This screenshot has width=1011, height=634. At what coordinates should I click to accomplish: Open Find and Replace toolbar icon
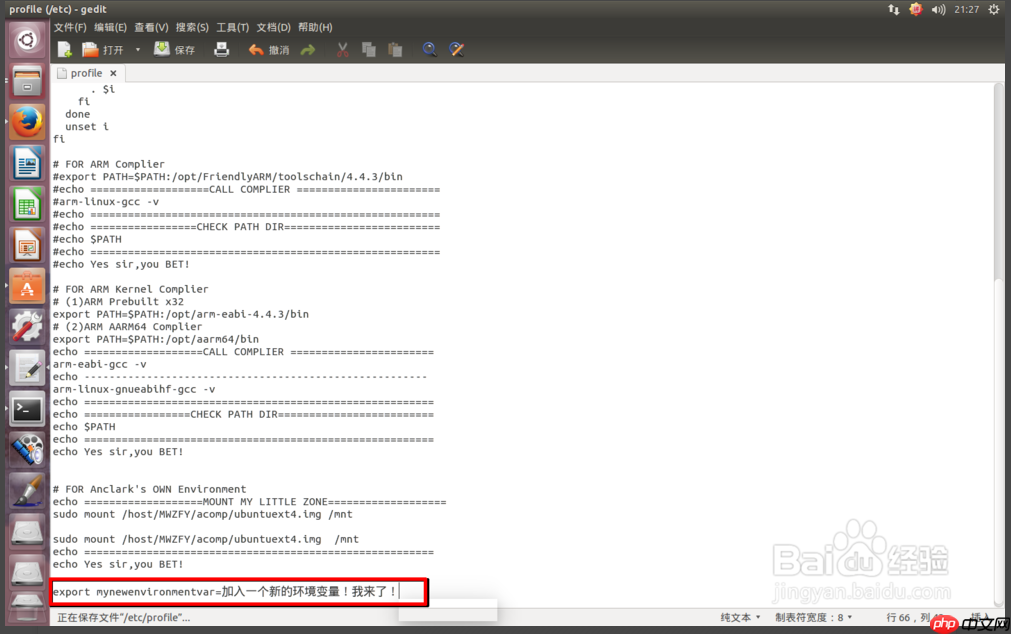pos(456,50)
